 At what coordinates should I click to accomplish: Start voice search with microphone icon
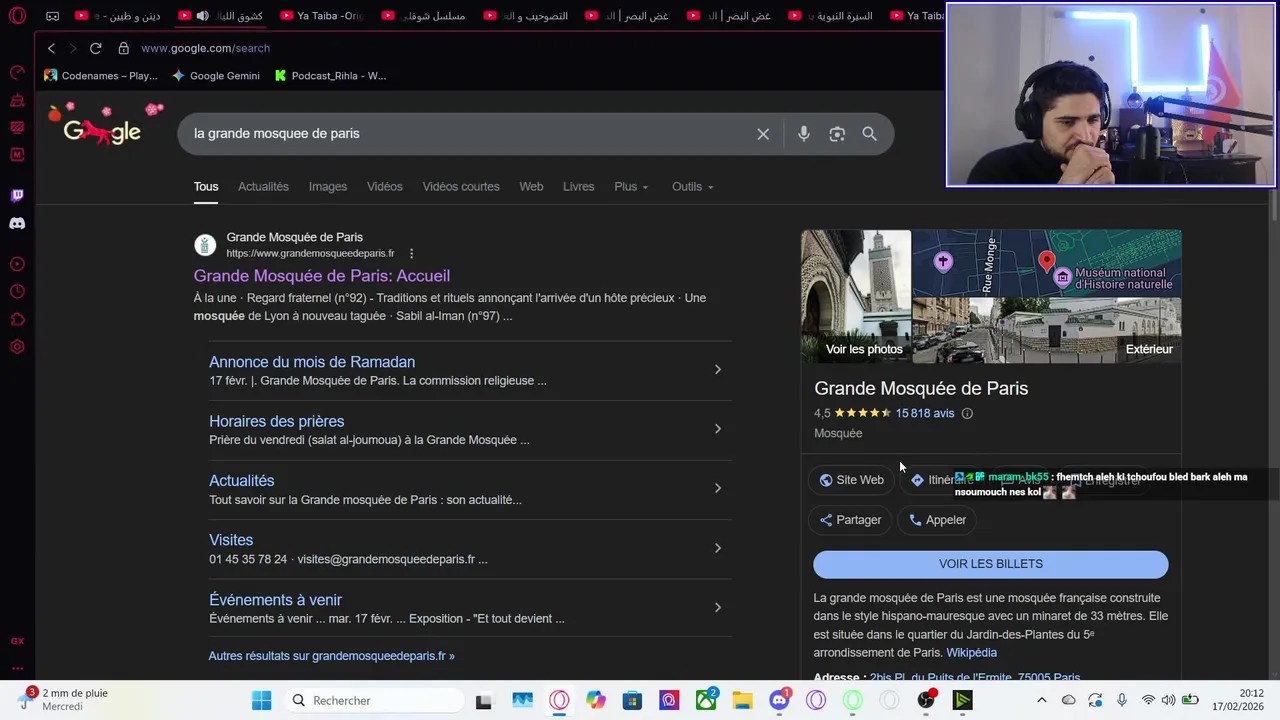[x=804, y=134]
